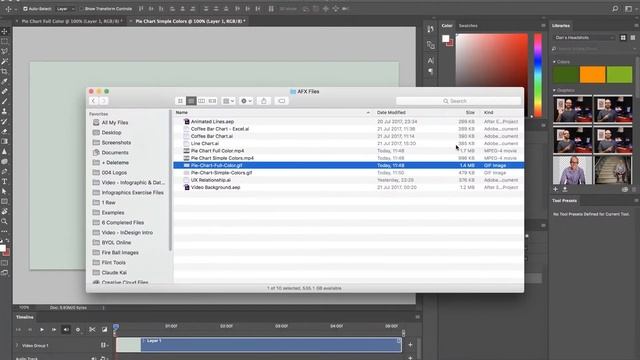
Task: Toggle Show Transform Controls checkbox
Action: [x=81, y=9]
